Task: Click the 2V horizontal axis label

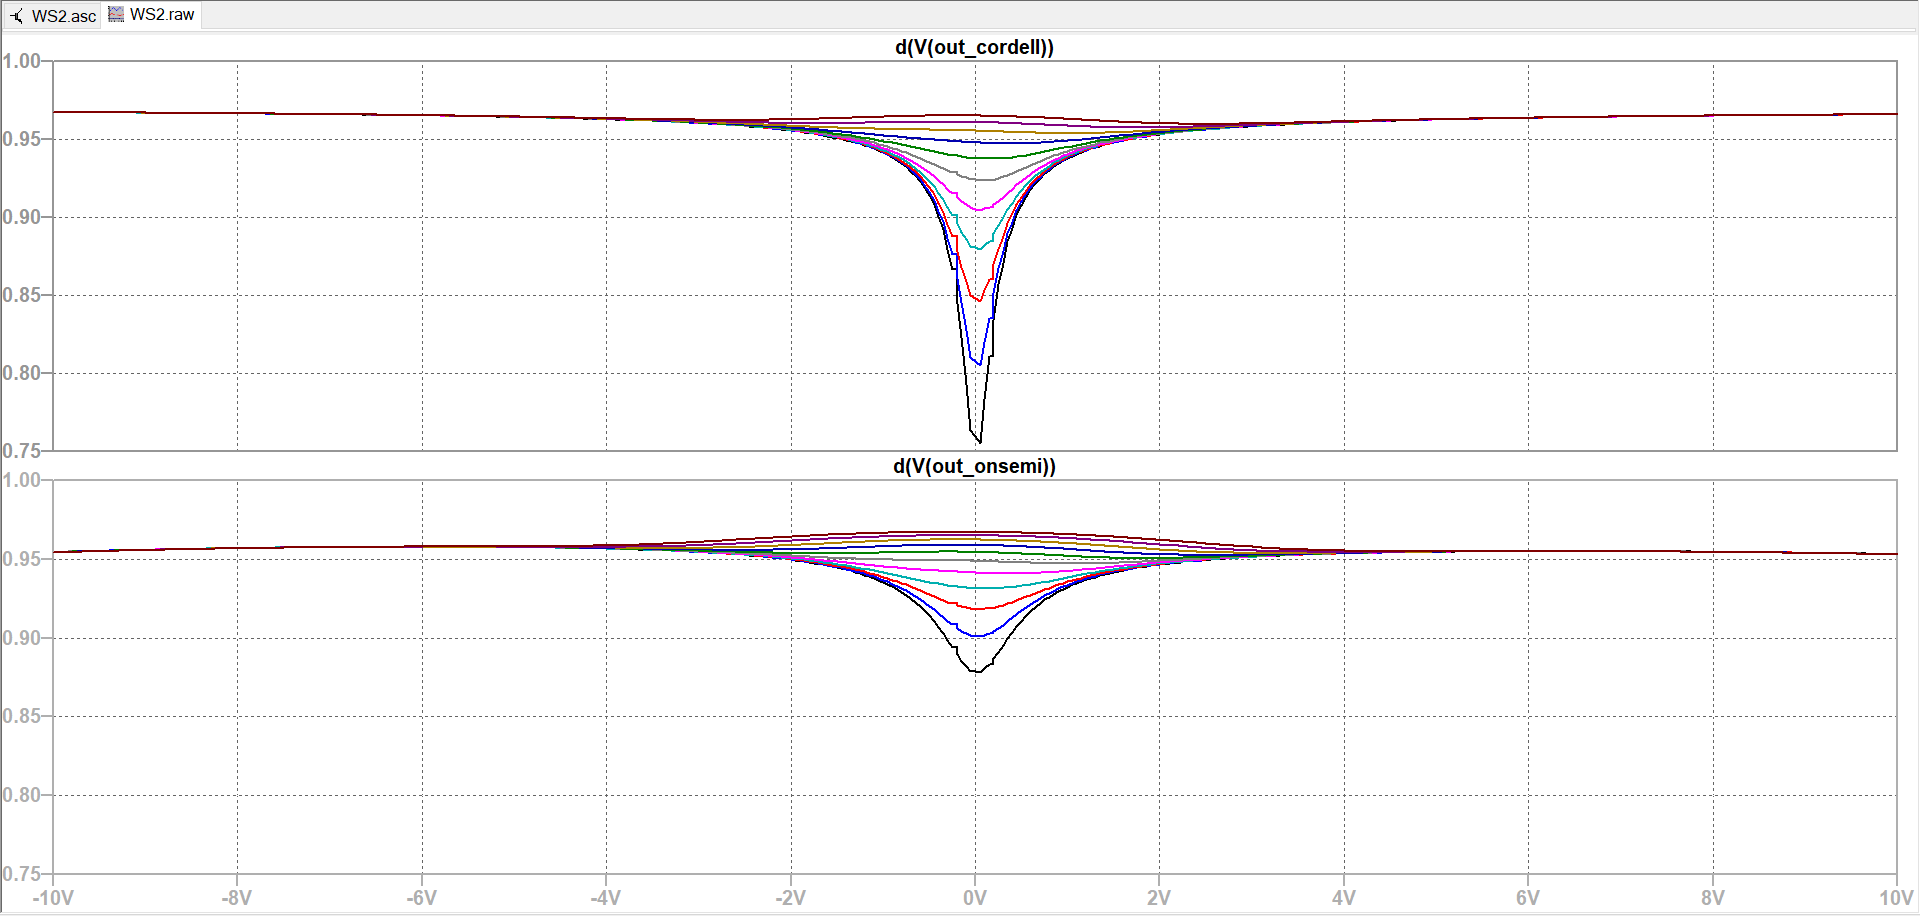Action: click(1159, 898)
